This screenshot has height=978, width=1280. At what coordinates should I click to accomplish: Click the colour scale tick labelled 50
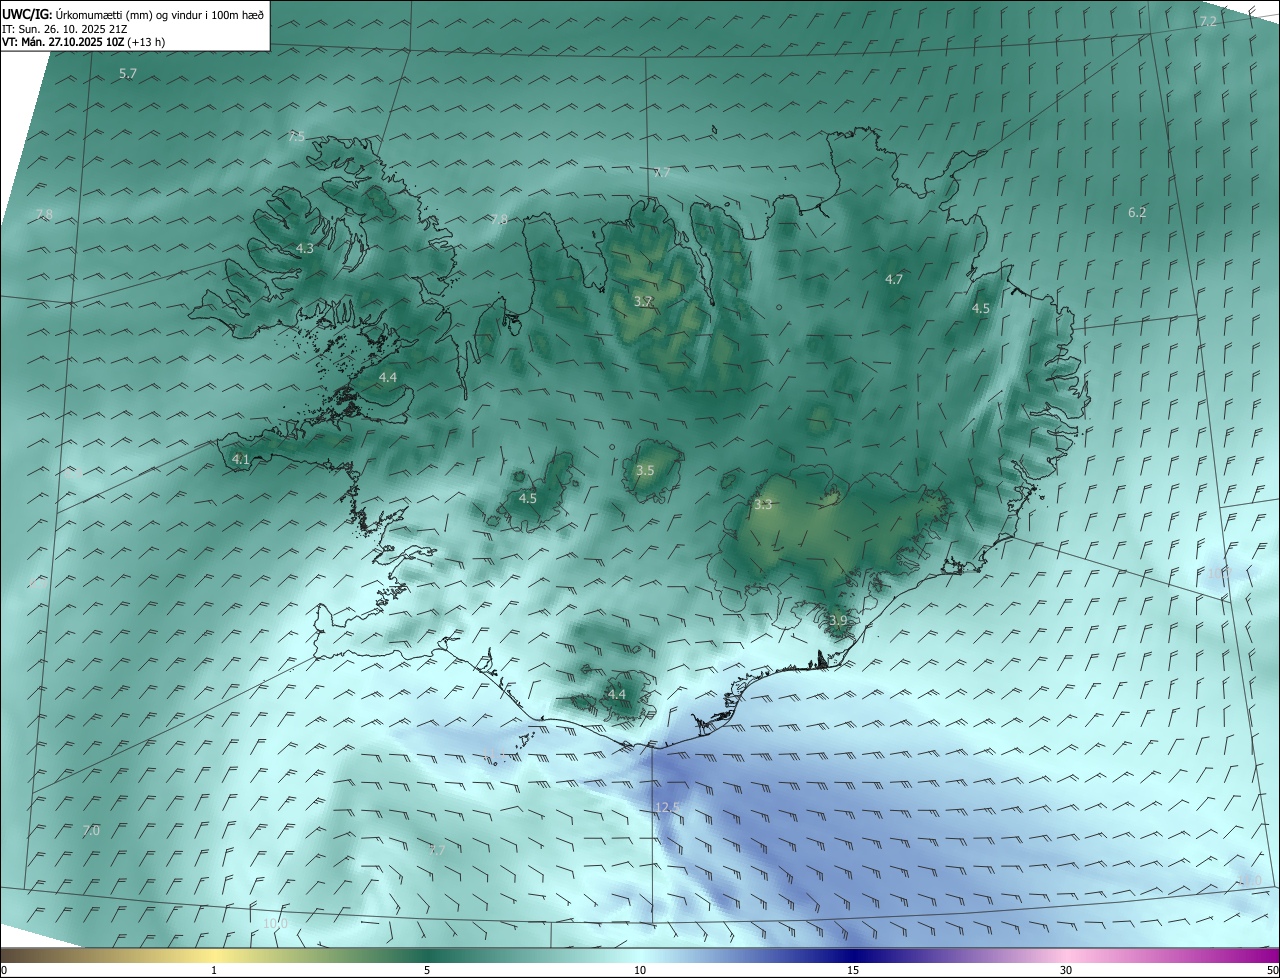[1272, 970]
